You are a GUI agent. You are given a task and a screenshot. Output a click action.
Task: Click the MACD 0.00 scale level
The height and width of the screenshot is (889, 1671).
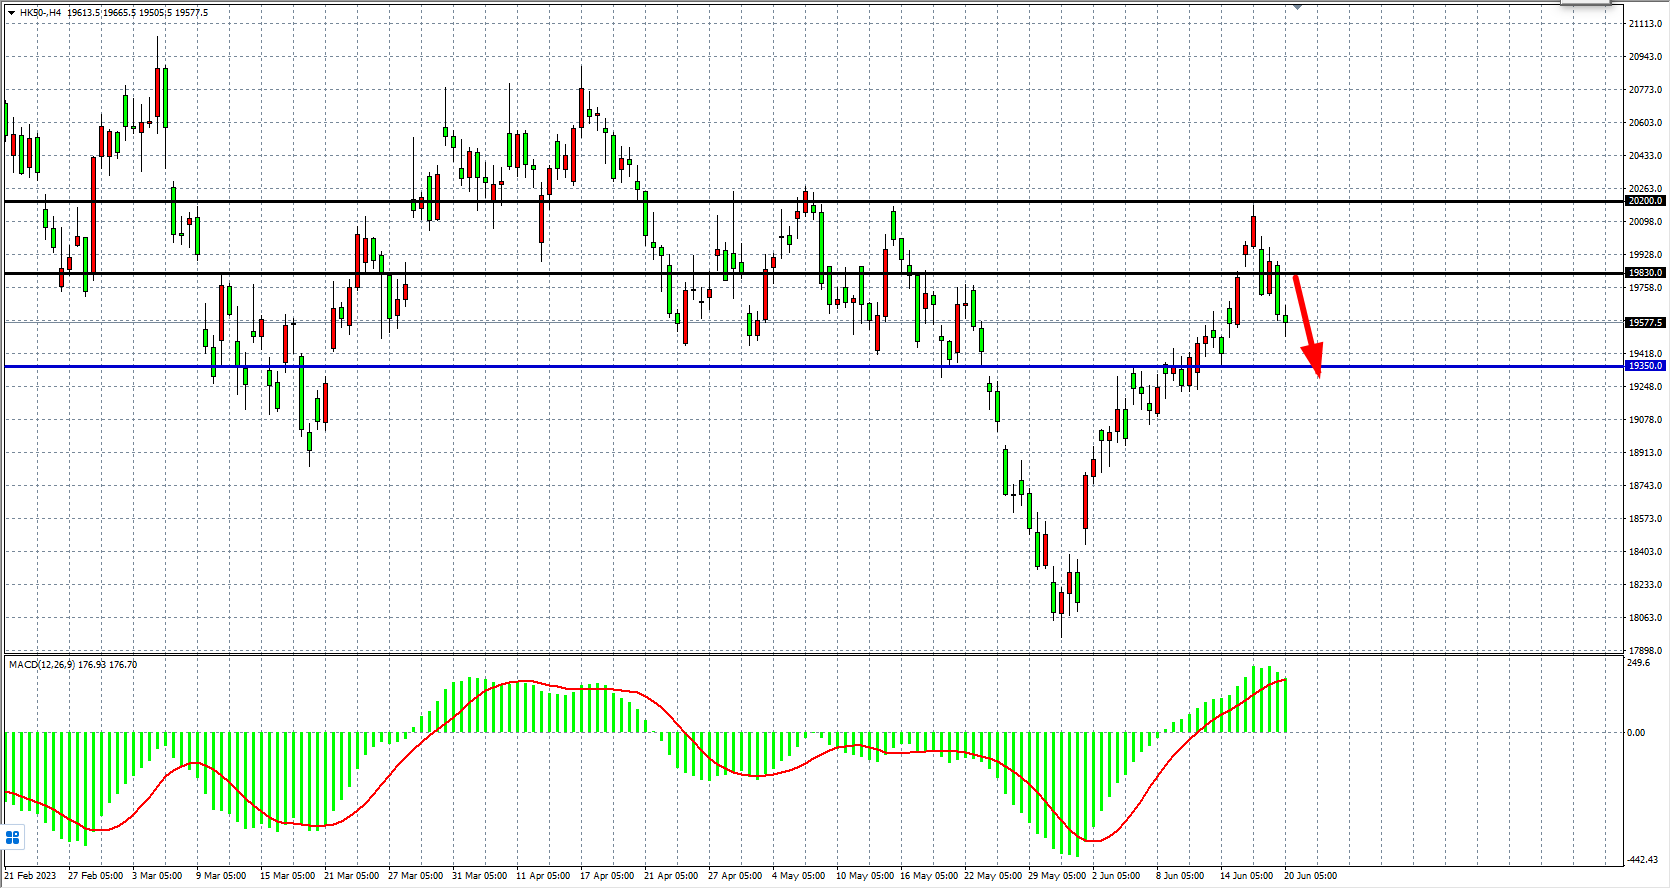[1636, 733]
